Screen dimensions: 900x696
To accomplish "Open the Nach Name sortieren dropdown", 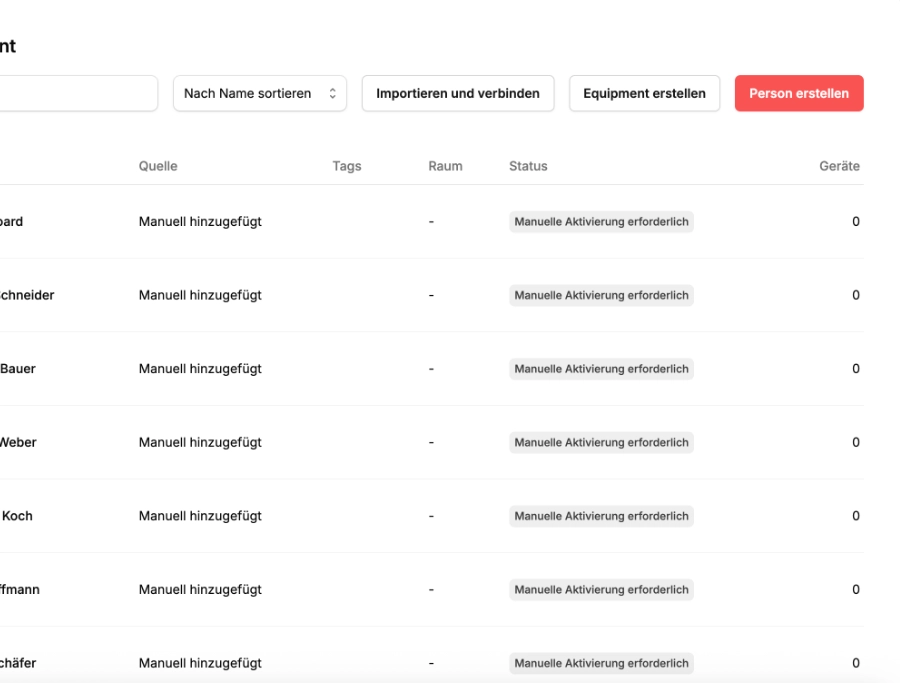I will pos(259,94).
